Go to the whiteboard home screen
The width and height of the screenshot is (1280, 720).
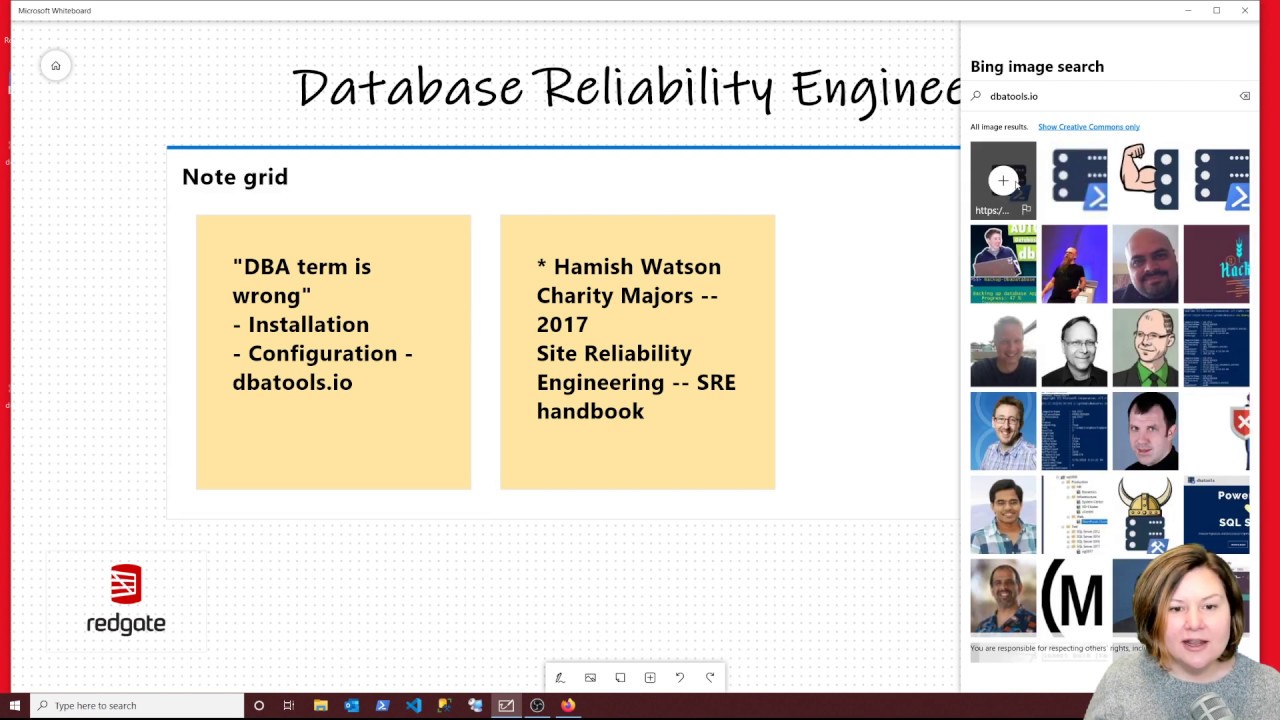56,66
